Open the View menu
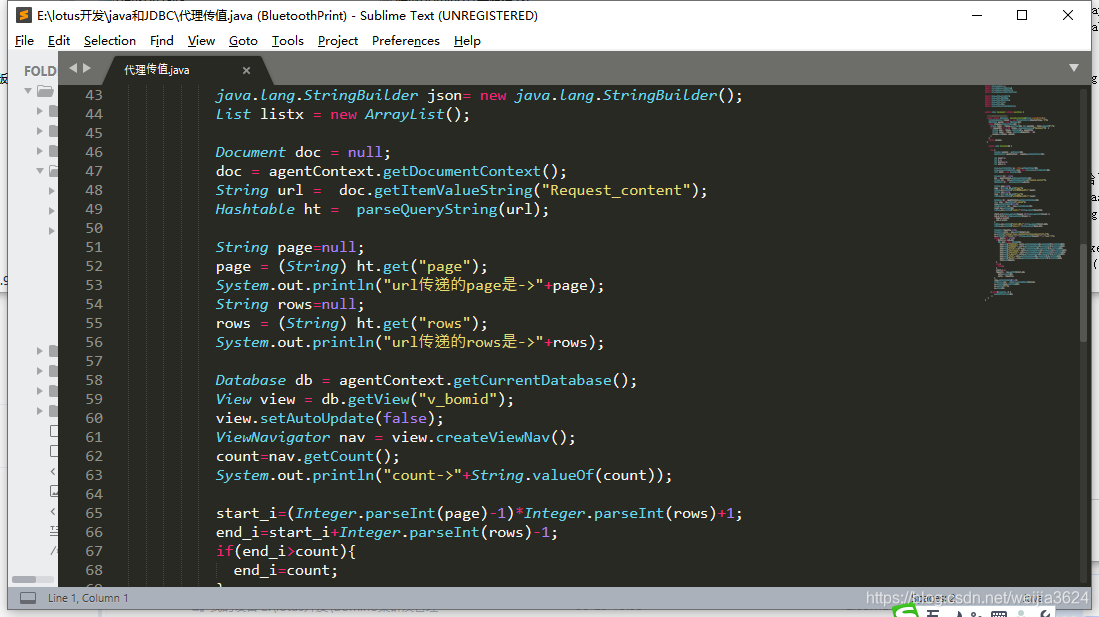The image size is (1099, 617). point(201,41)
